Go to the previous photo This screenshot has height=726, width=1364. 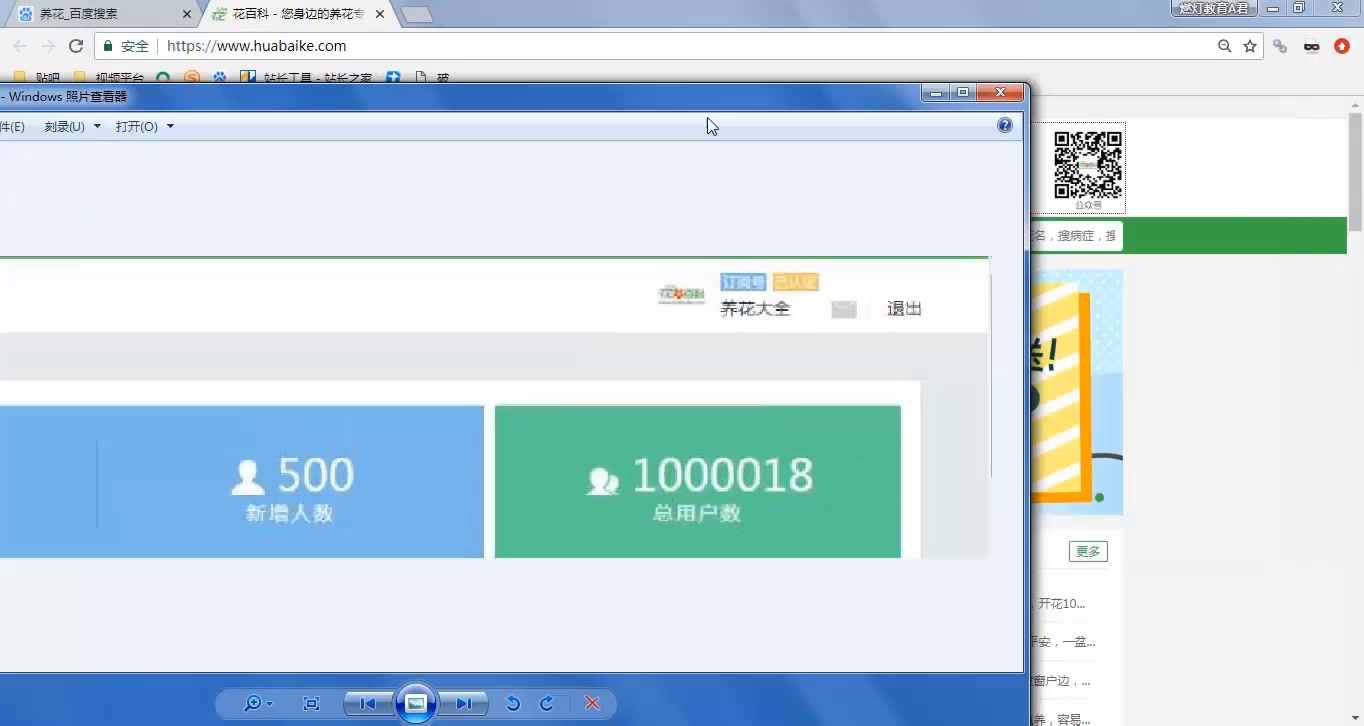click(x=368, y=704)
